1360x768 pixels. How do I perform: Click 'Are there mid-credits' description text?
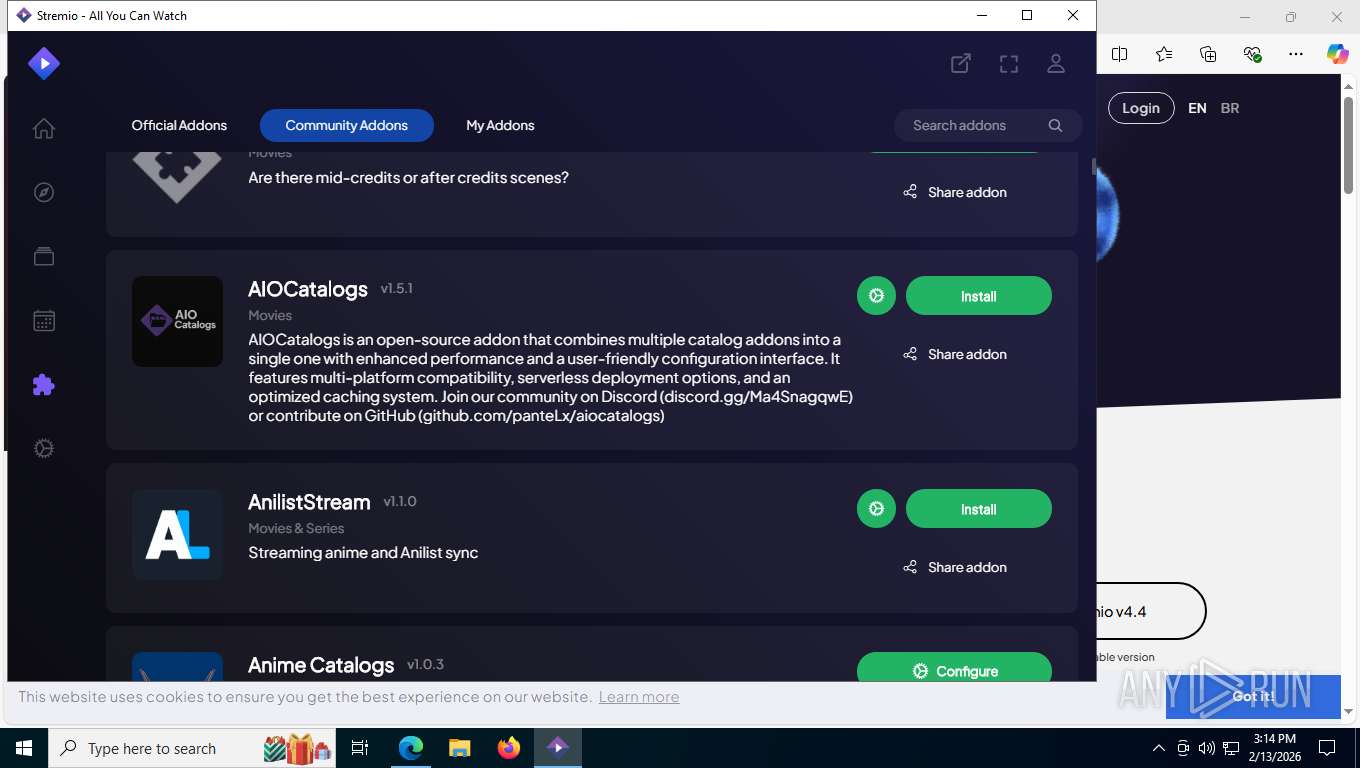point(408,177)
